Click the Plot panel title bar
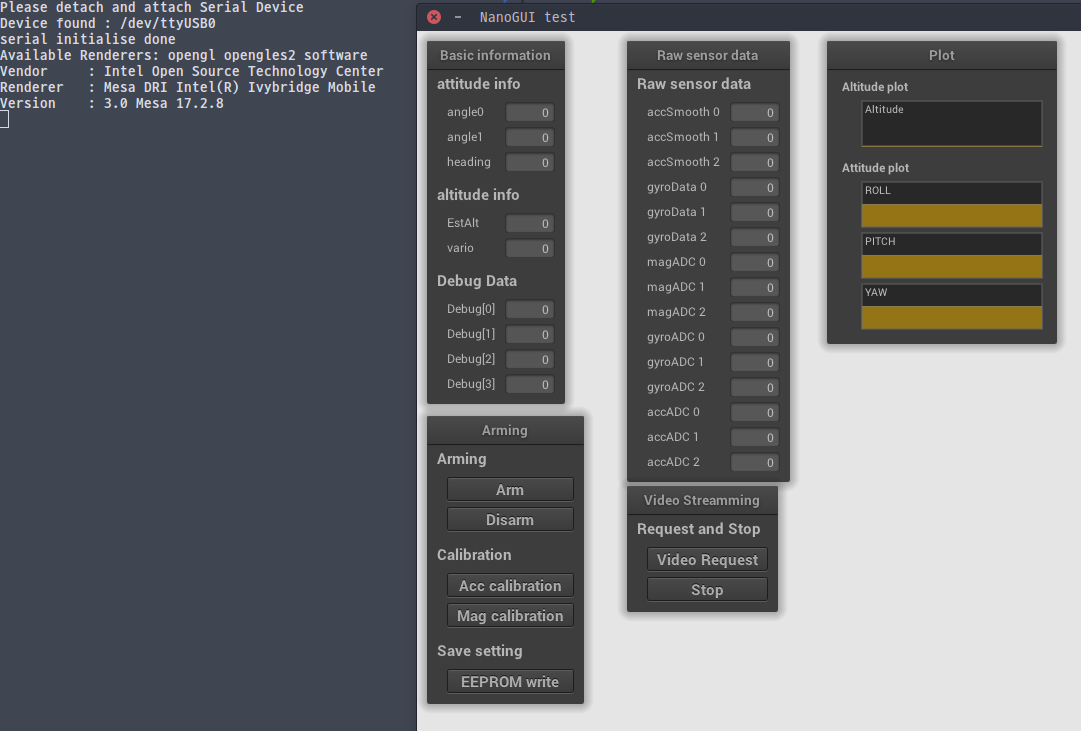The height and width of the screenshot is (731, 1081). 940,55
